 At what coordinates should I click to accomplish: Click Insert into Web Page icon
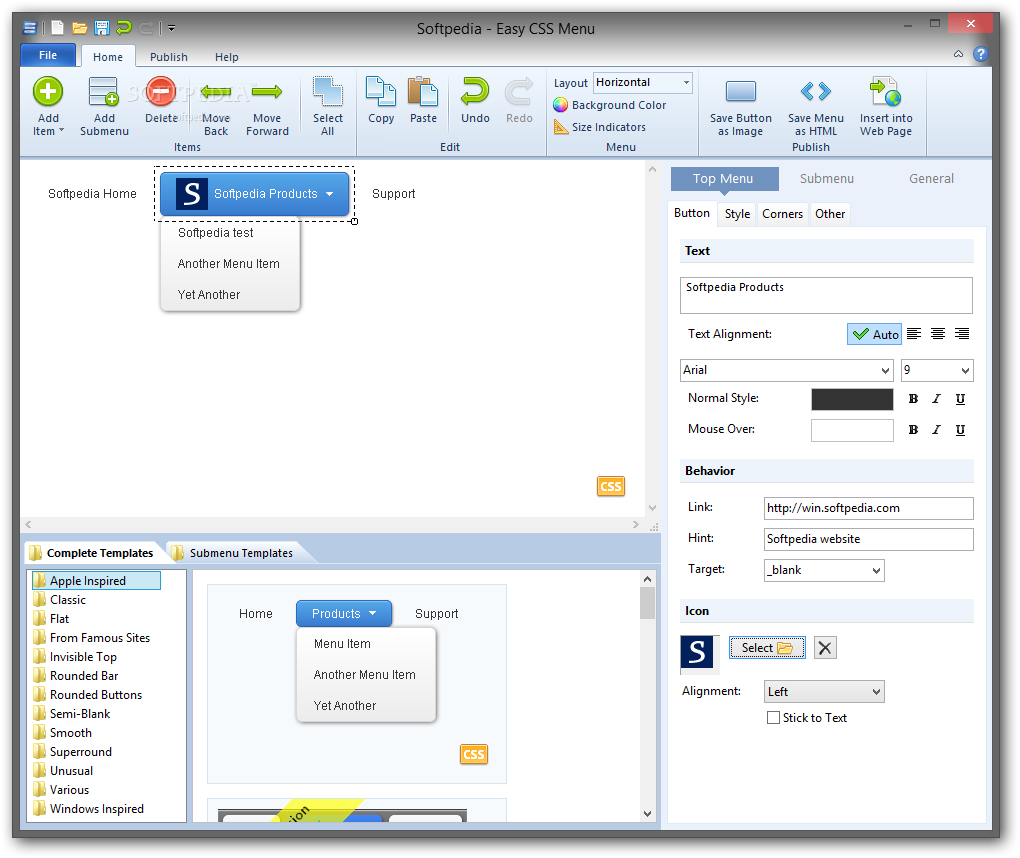(885, 91)
